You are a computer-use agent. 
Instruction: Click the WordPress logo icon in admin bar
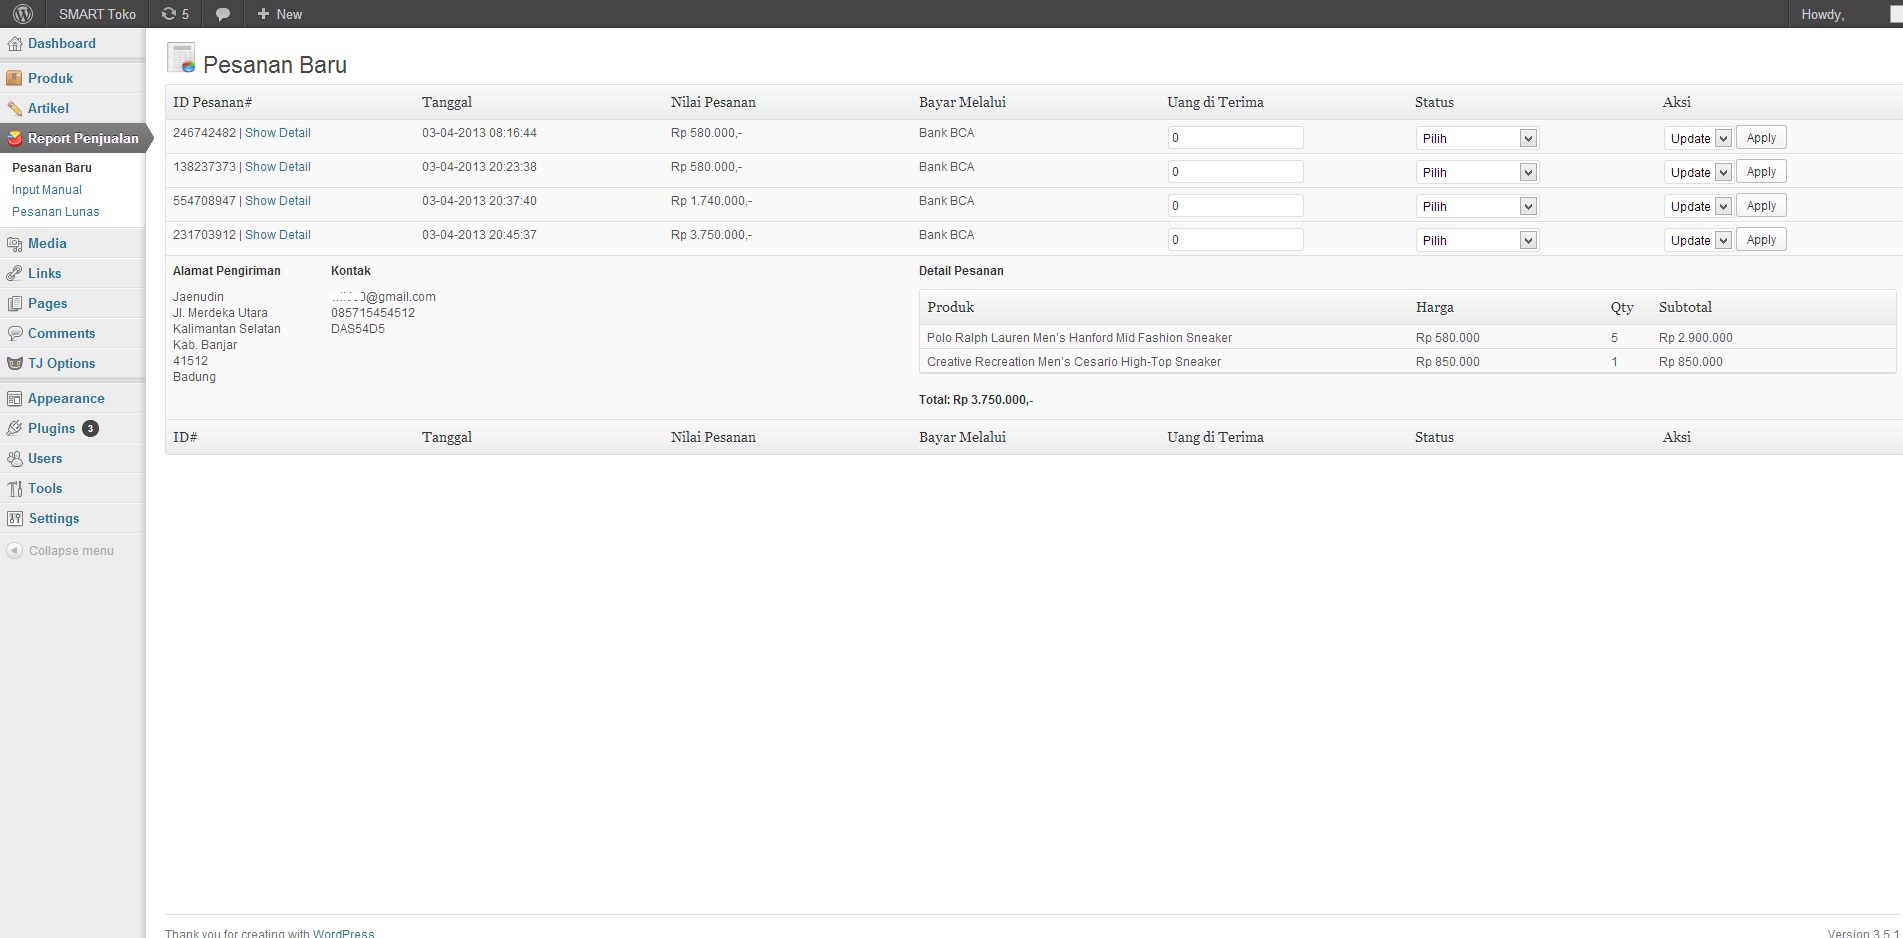coord(23,14)
